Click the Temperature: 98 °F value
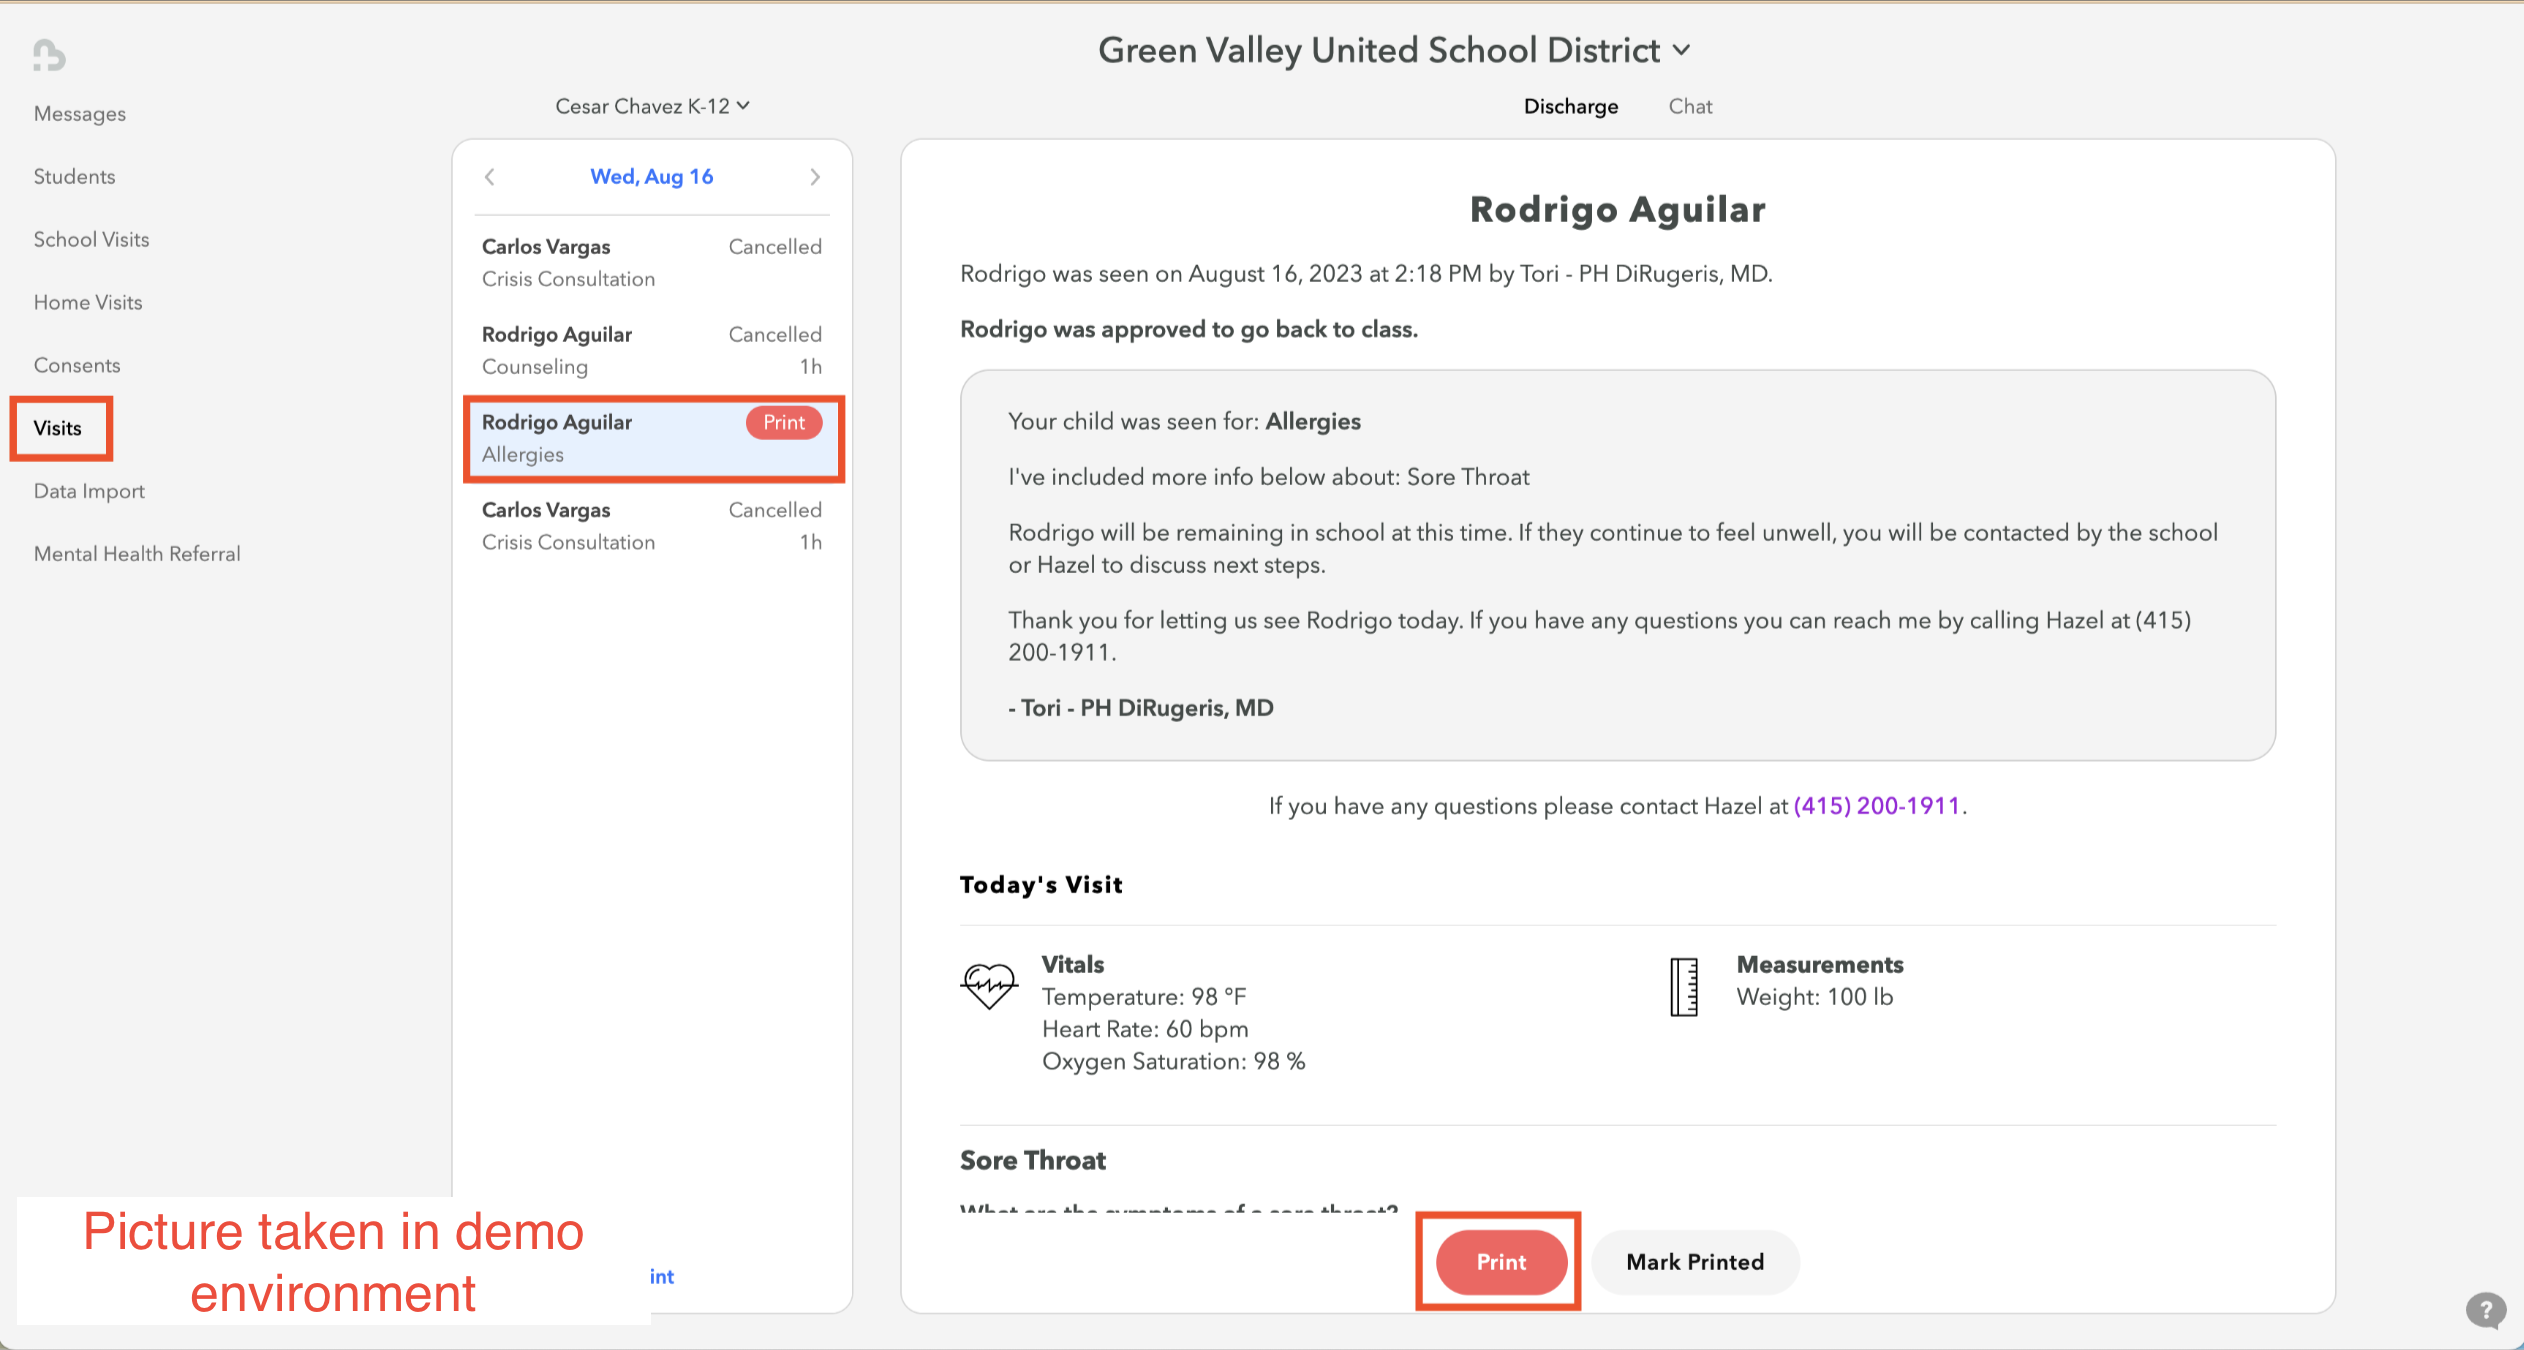This screenshot has height=1350, width=2524. 1144,997
